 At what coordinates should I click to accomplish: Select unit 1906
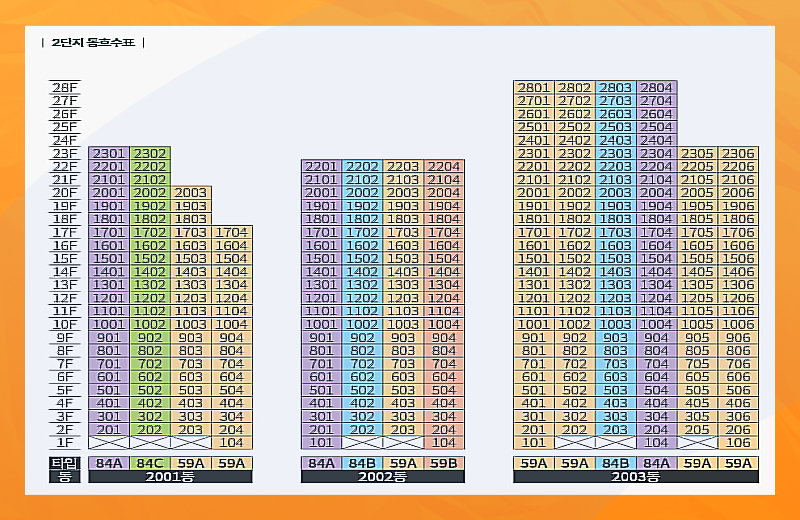tap(738, 206)
